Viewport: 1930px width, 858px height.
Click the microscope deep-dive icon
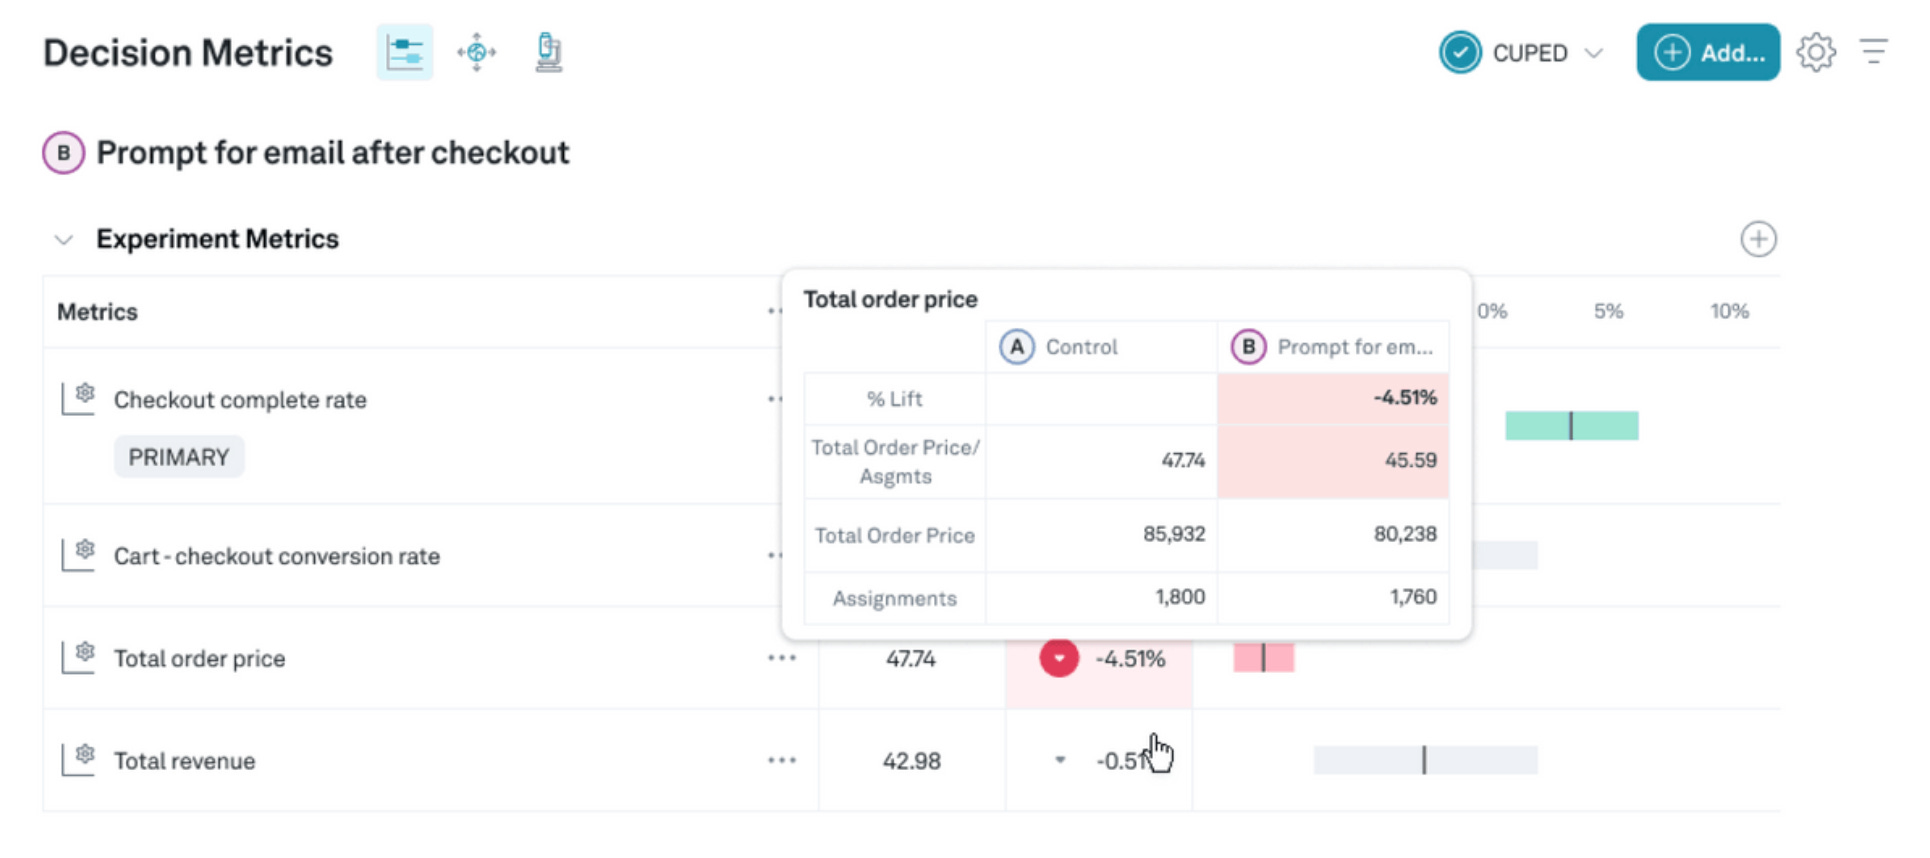tap(548, 52)
